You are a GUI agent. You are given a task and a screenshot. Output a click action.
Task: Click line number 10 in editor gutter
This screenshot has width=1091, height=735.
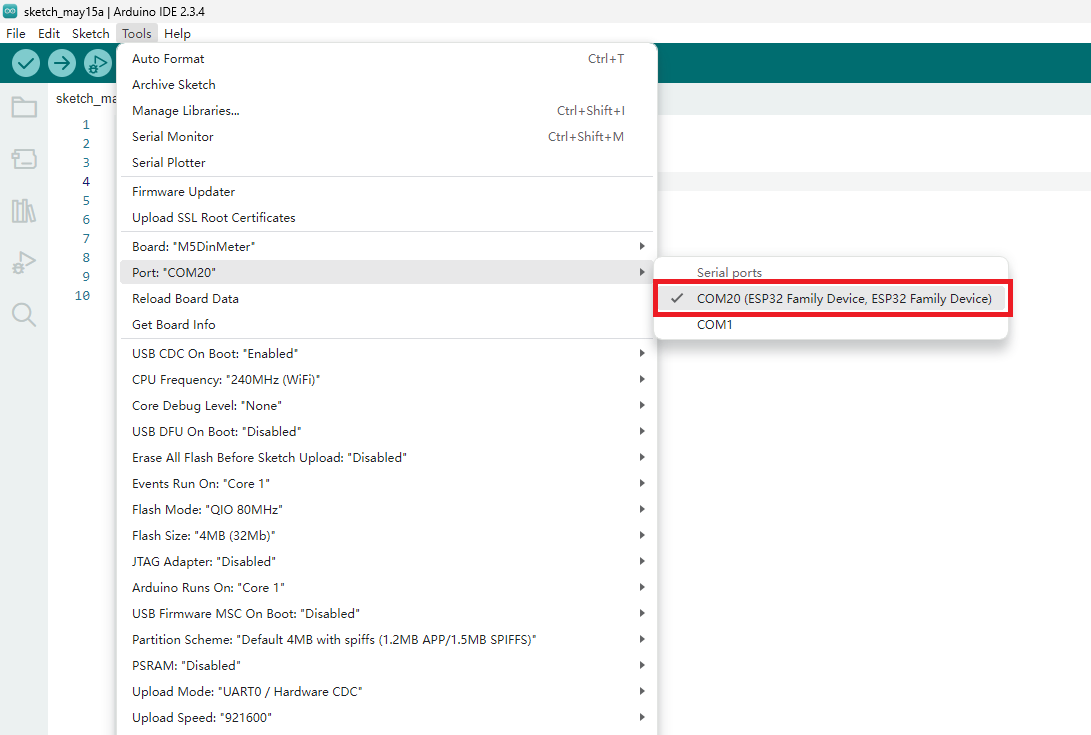tap(82, 296)
